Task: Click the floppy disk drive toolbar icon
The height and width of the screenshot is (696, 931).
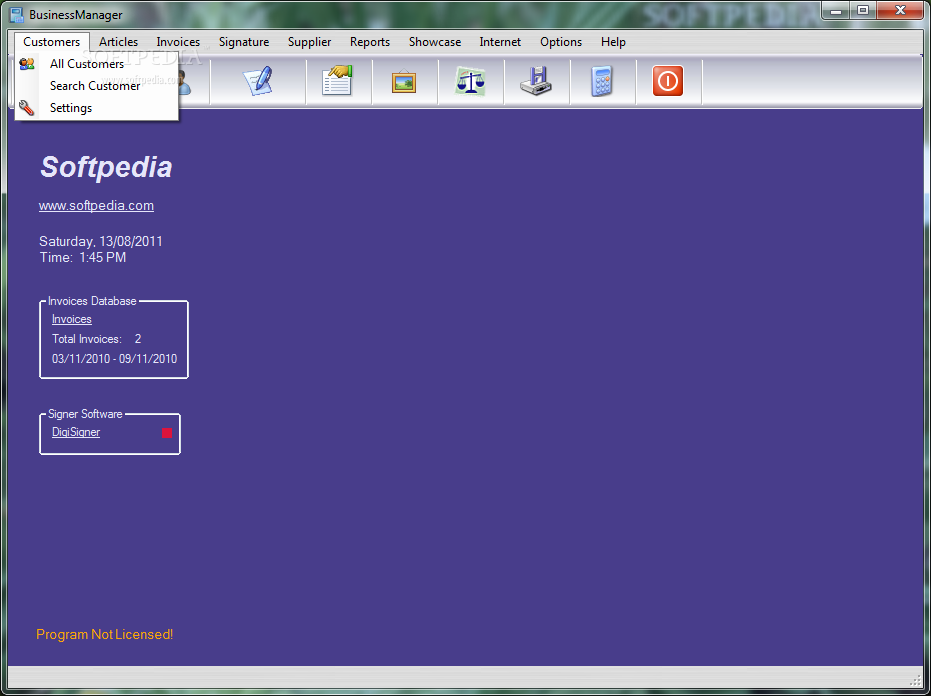Action: click(x=536, y=81)
